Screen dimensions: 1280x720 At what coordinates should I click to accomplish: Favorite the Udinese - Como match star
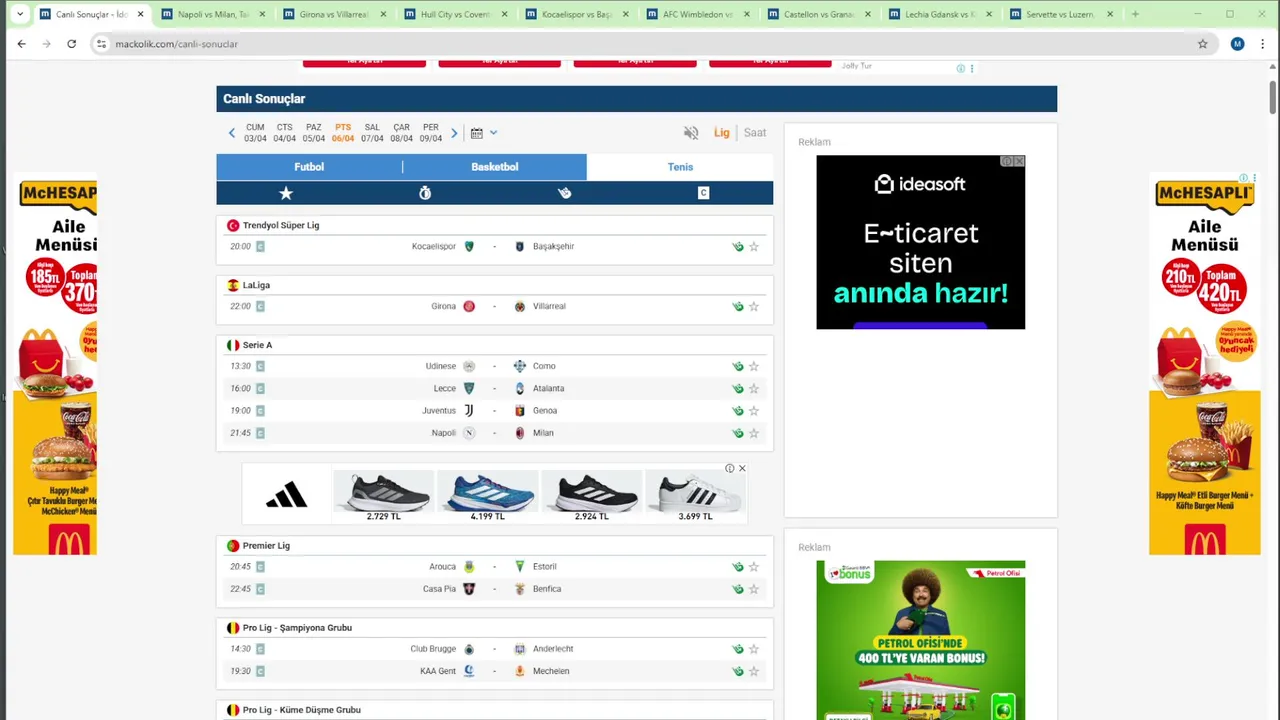click(754, 367)
